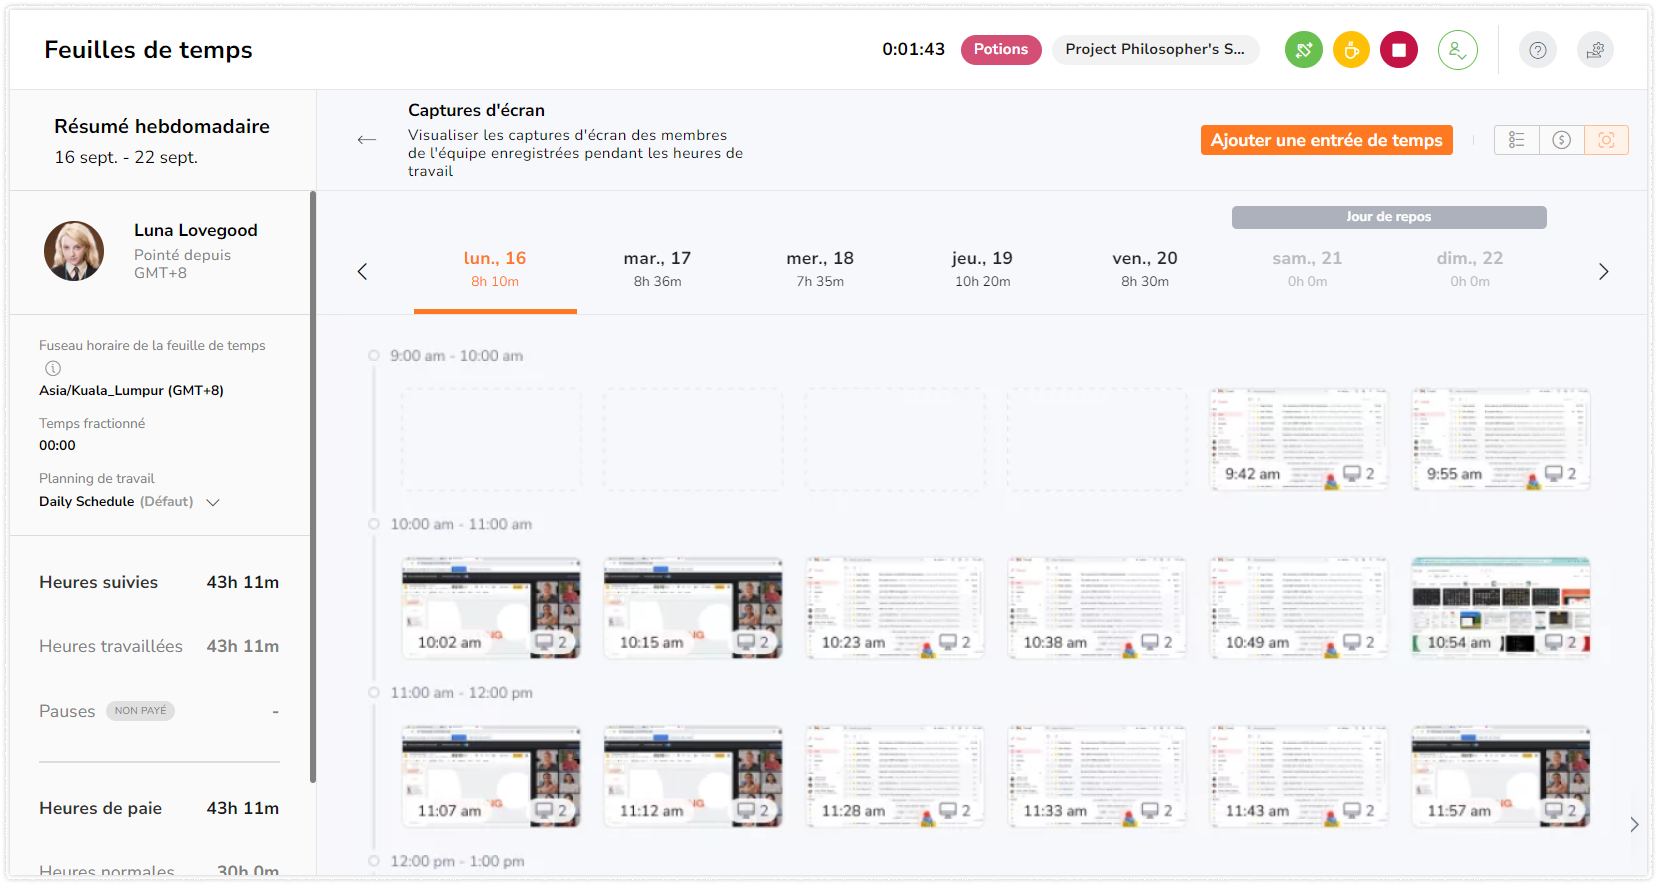Select the screenshots view icon
Viewport: 1657px width, 885px height.
1606,140
